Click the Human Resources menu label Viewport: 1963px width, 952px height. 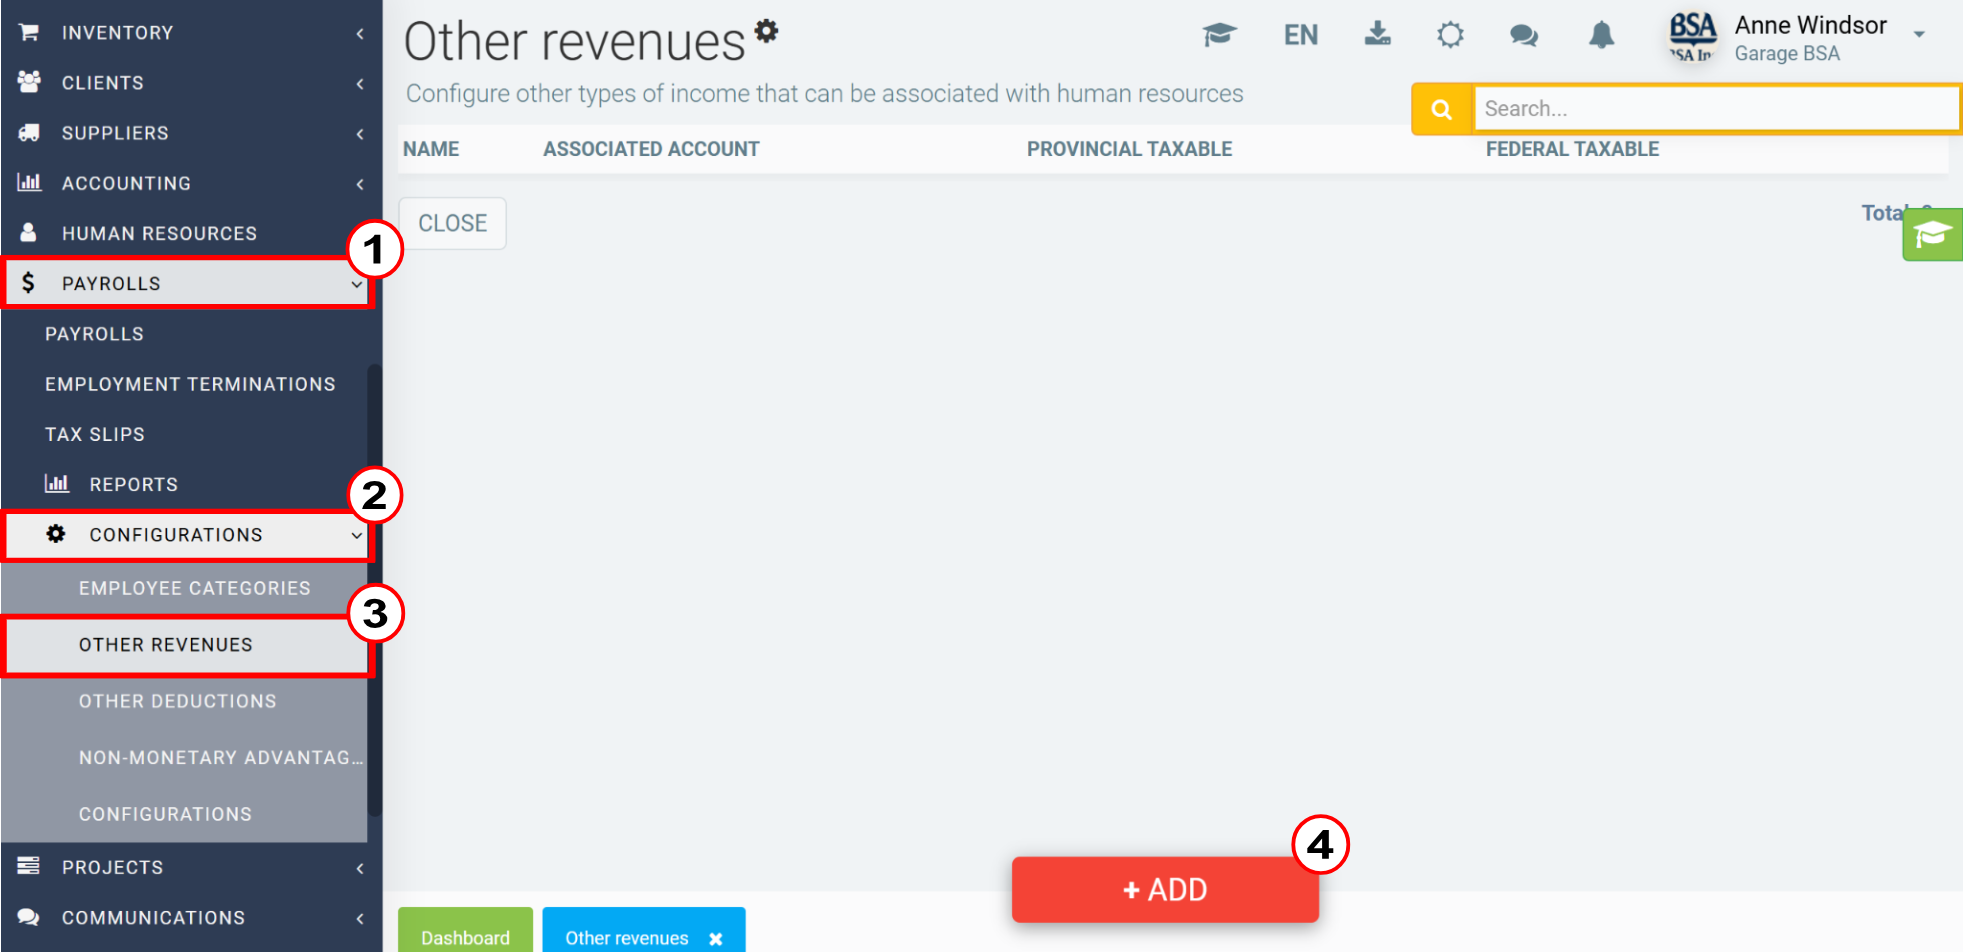159,233
